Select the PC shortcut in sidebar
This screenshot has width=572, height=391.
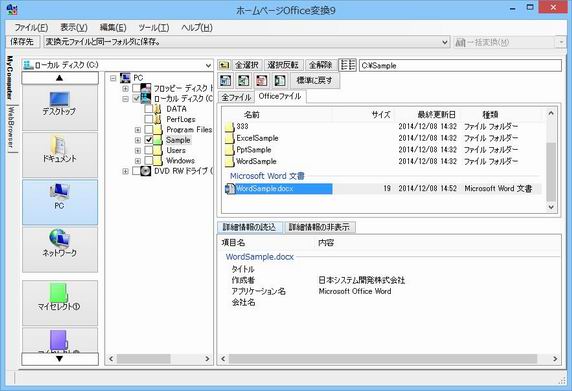click(60, 202)
